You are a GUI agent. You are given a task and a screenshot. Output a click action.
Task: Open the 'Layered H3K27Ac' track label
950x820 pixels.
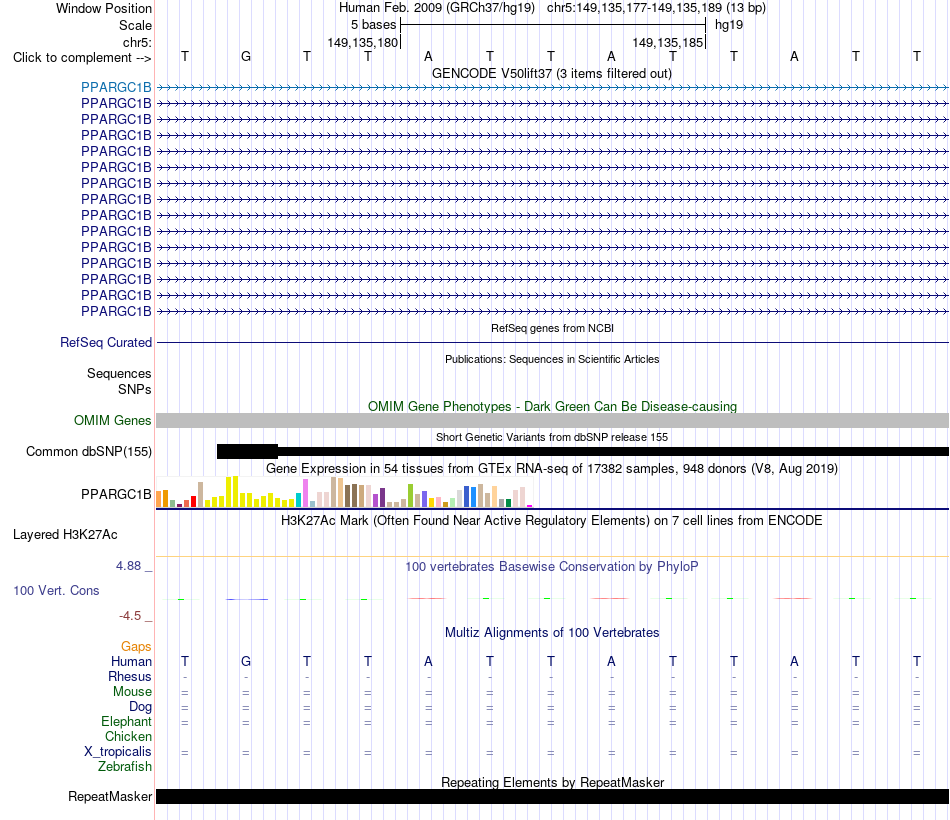[x=65, y=535]
